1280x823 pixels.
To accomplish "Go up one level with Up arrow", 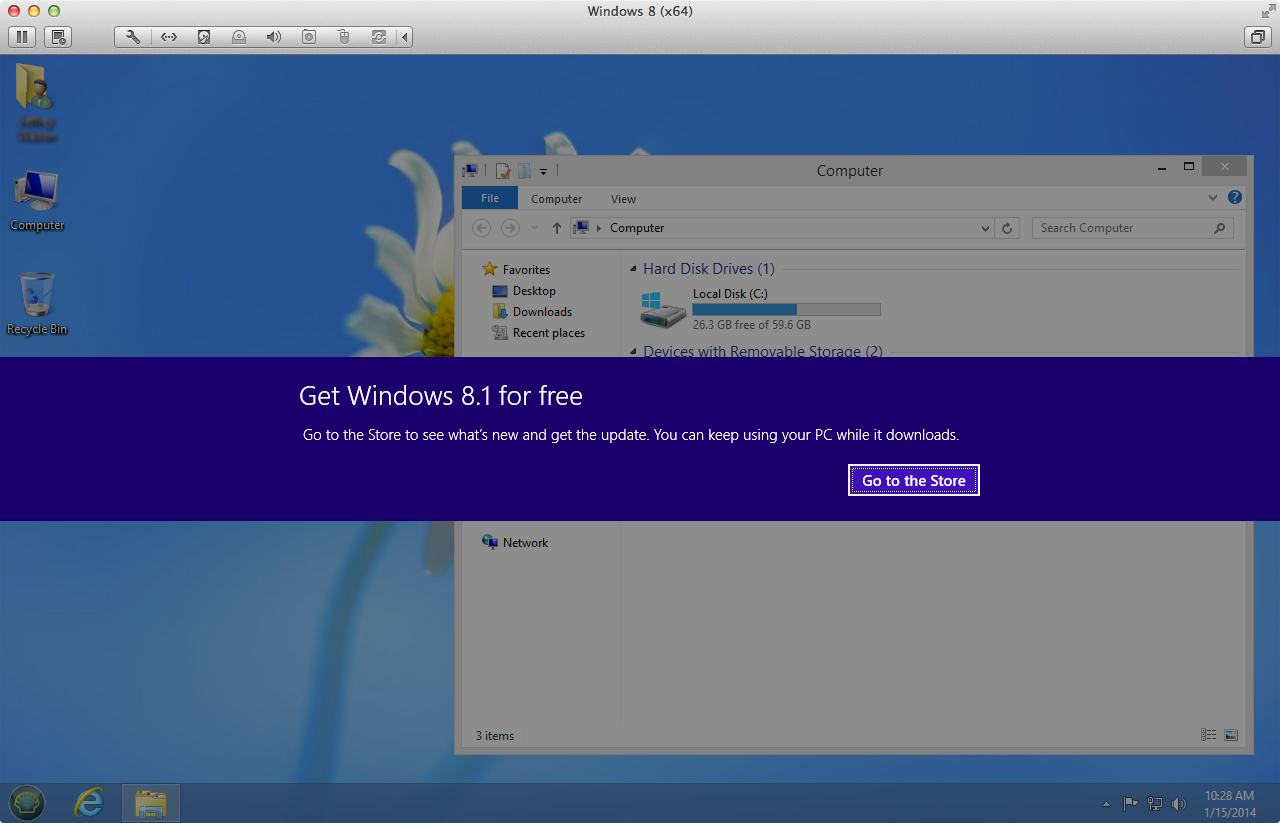I will click(557, 228).
